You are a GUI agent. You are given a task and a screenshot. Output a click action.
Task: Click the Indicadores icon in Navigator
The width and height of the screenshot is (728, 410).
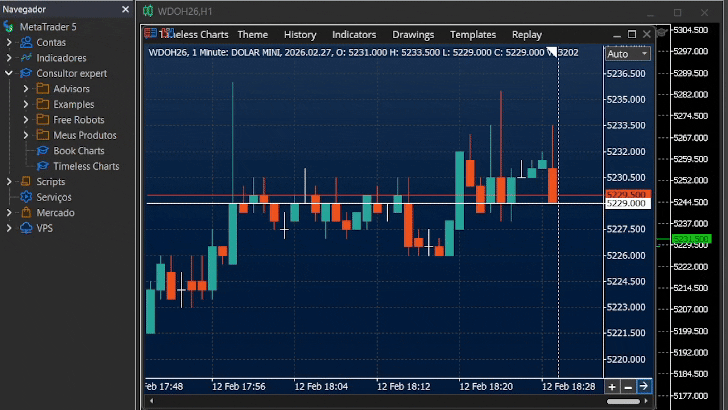26,58
